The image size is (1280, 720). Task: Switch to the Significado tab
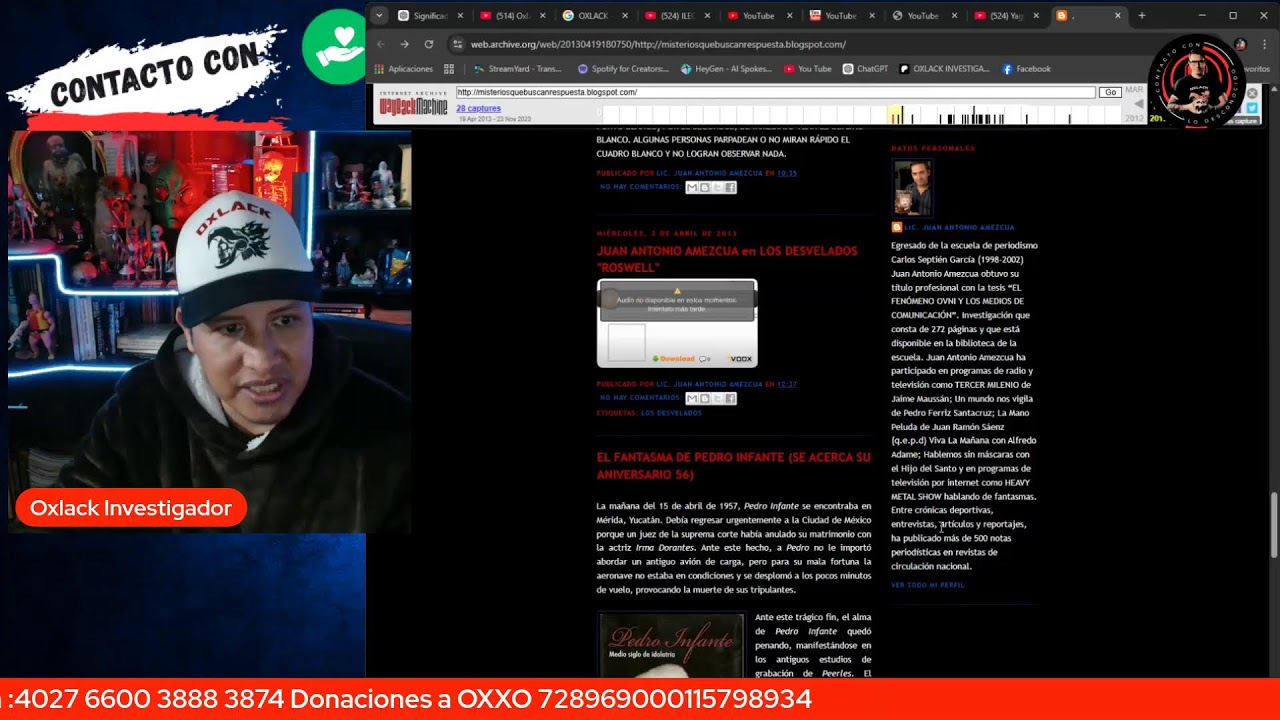tap(430, 16)
